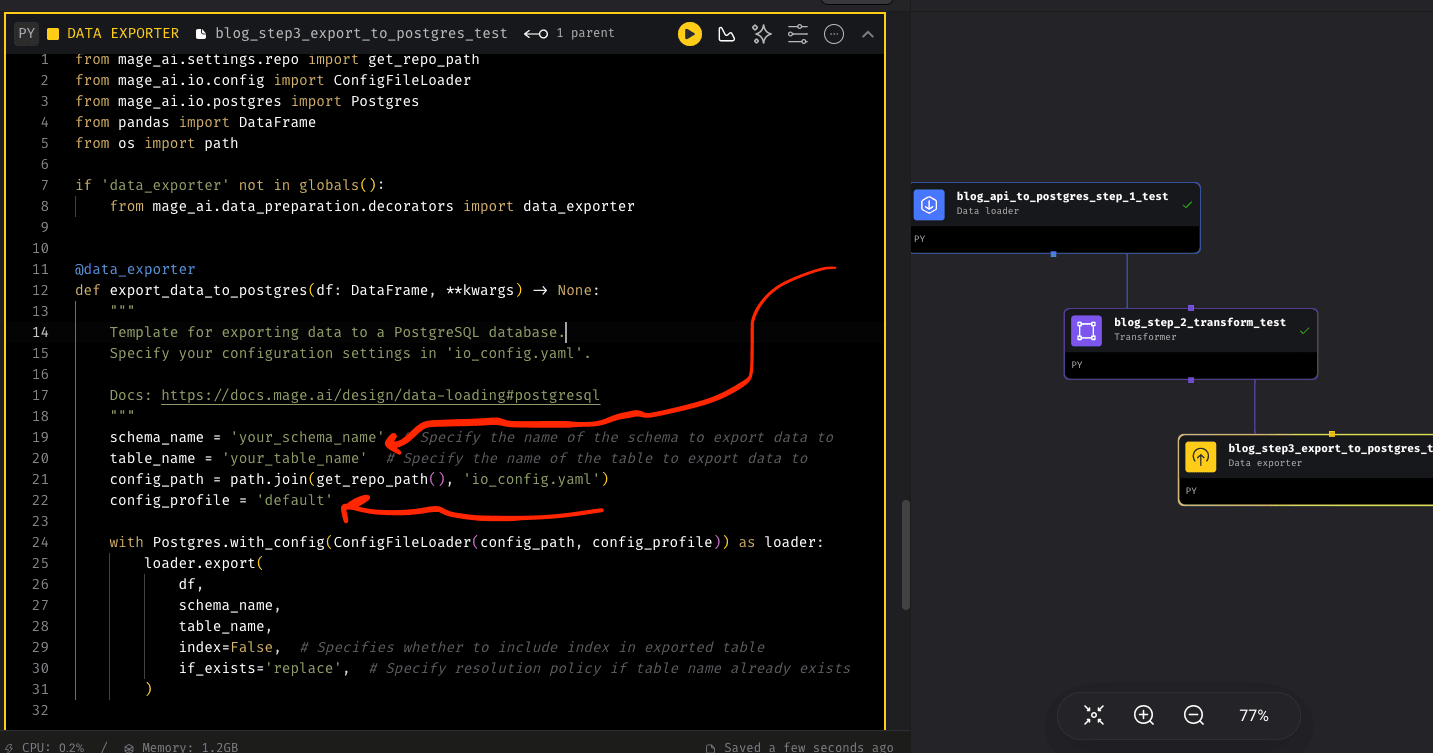Click the yellow block color square
This screenshot has height=753, width=1433.
coord(53,33)
